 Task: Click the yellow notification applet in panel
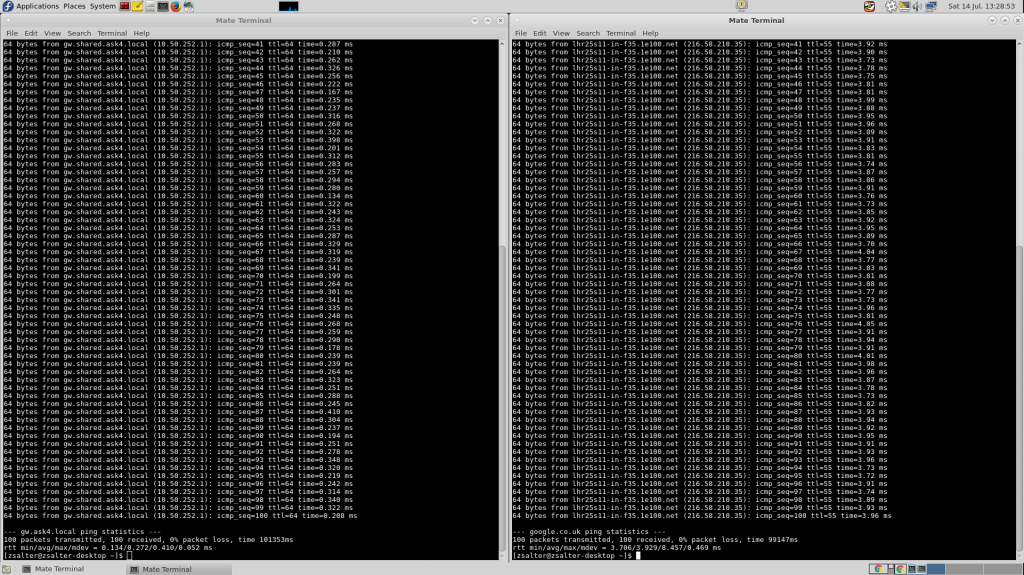click(x=741, y=6)
